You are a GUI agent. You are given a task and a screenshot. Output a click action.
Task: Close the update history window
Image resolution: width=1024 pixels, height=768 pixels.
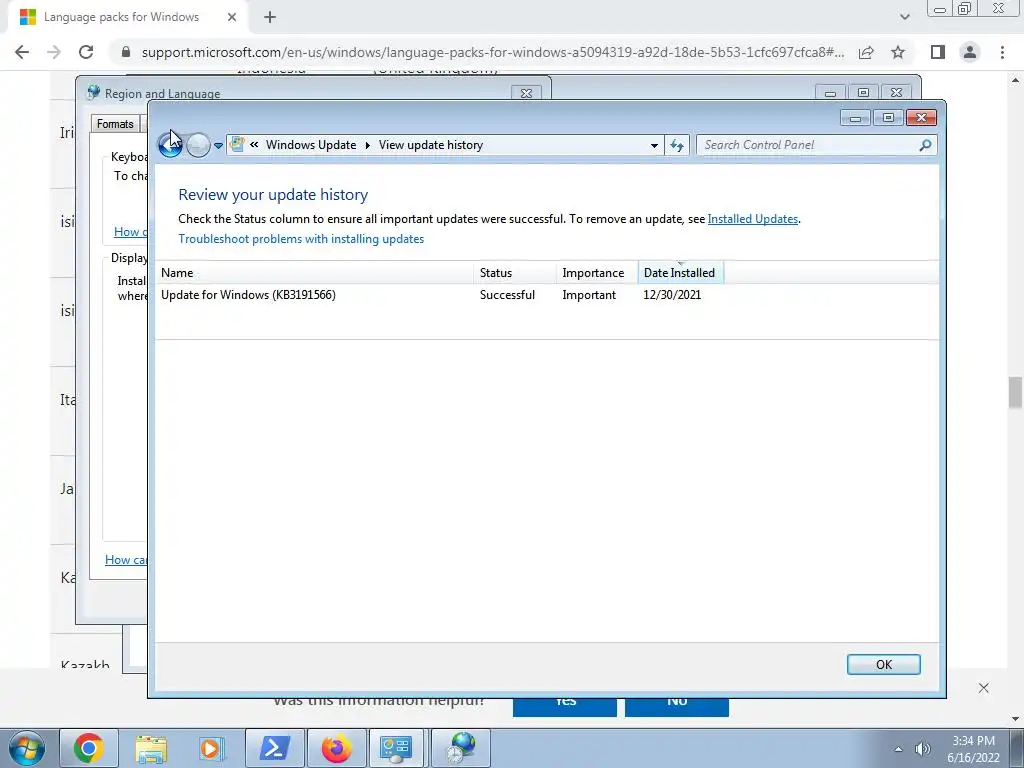point(921,118)
